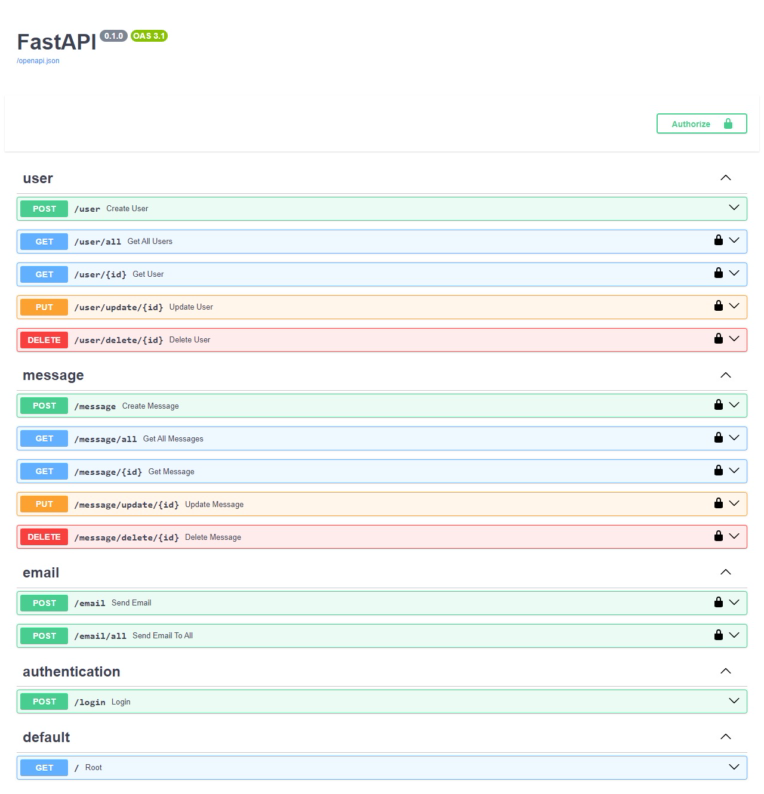This screenshot has width=764, height=794.
Task: Click PUT badge on /user/update/{id} row
Action: (x=44, y=307)
